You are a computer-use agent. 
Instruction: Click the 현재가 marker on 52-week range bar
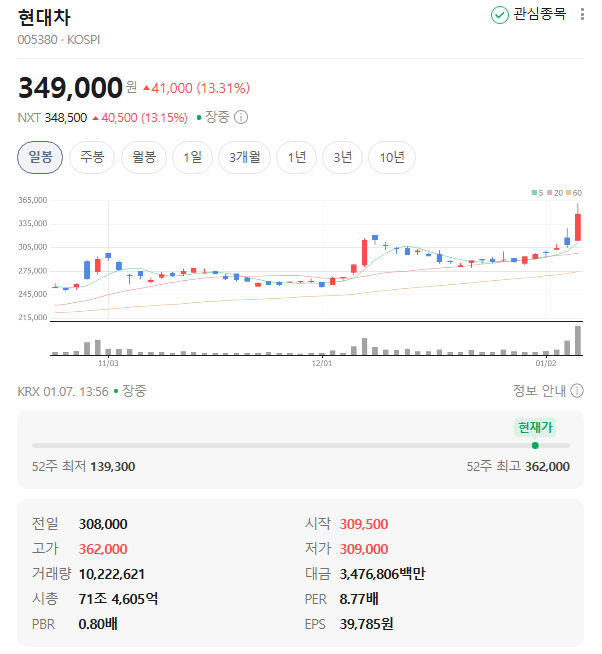534,445
